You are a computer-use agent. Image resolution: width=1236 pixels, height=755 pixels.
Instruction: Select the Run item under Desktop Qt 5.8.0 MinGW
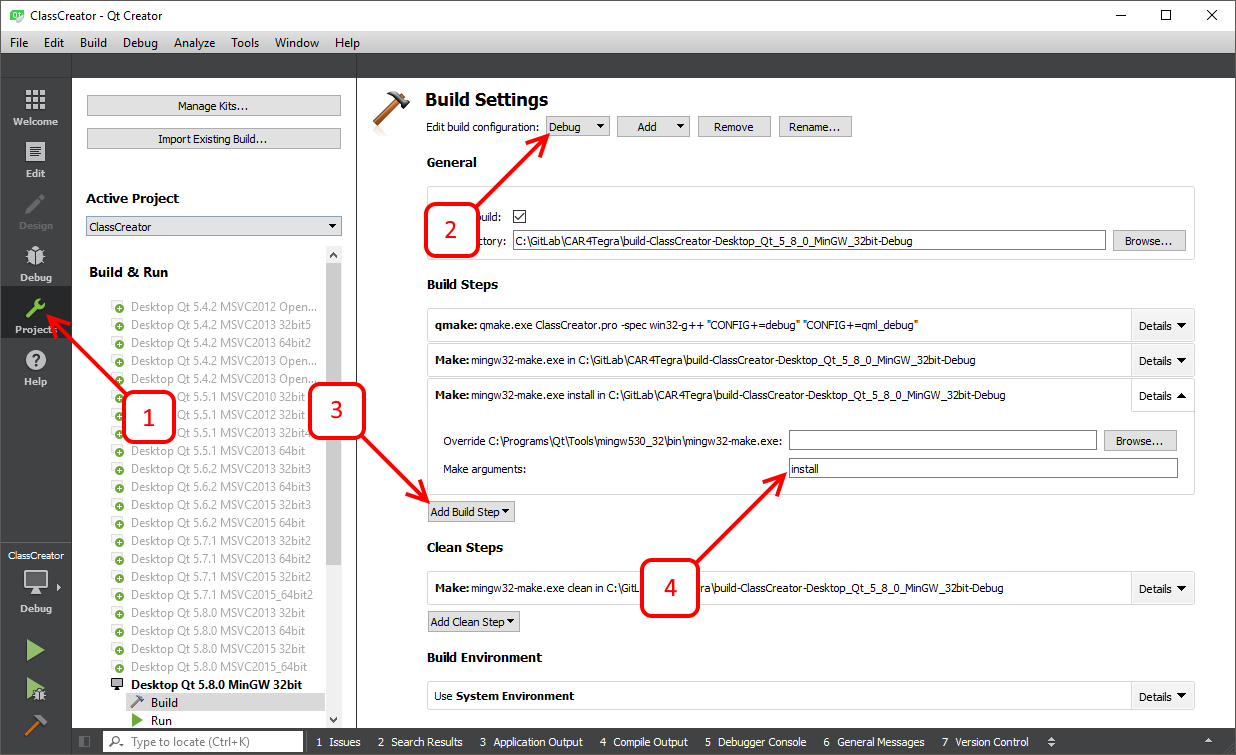pyautogui.click(x=161, y=720)
